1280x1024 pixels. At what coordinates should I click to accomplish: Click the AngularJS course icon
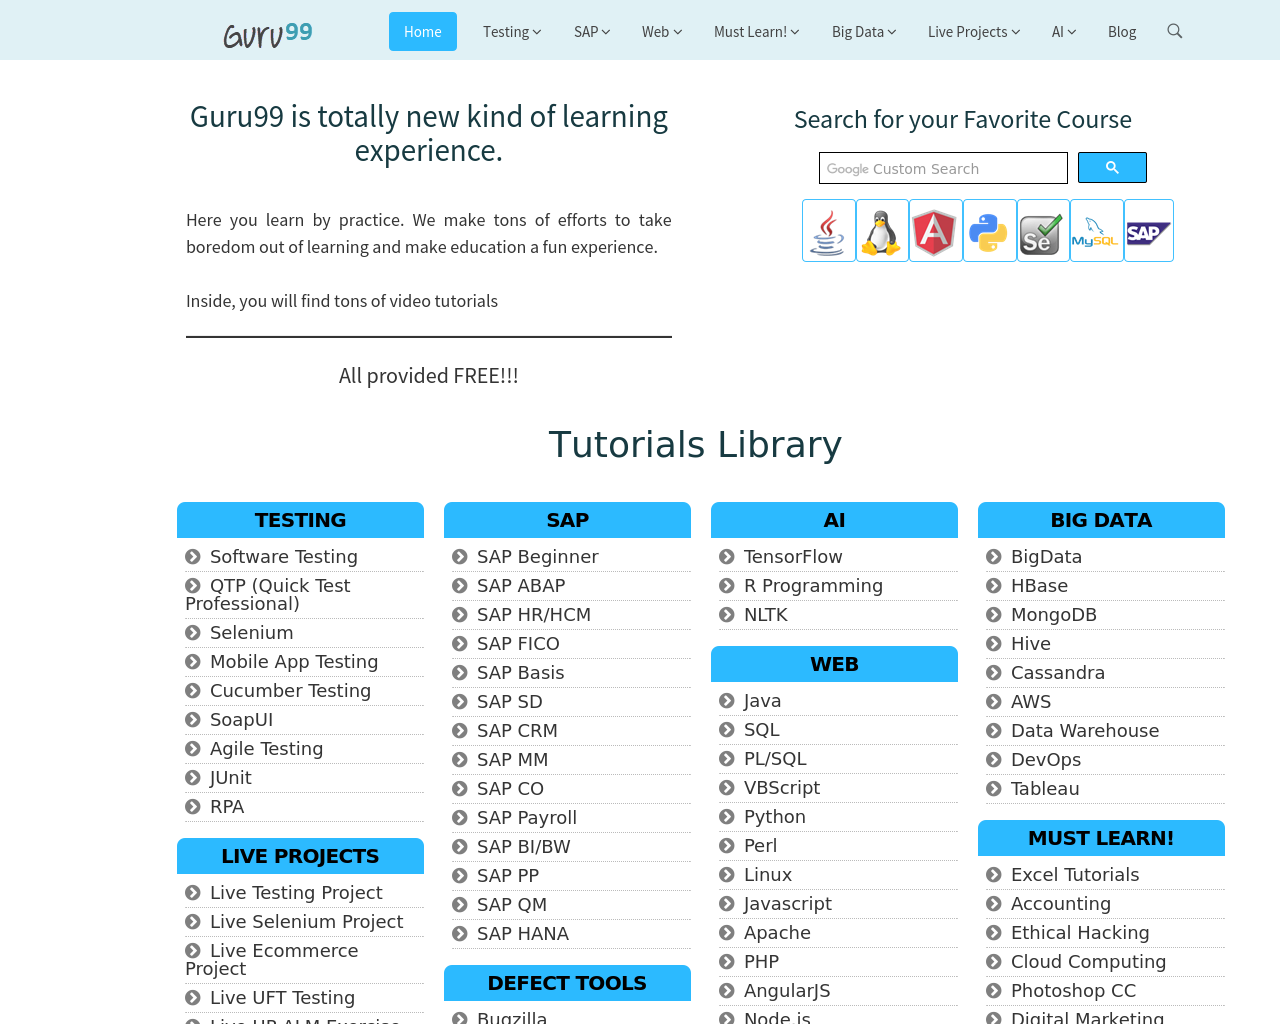pos(936,231)
